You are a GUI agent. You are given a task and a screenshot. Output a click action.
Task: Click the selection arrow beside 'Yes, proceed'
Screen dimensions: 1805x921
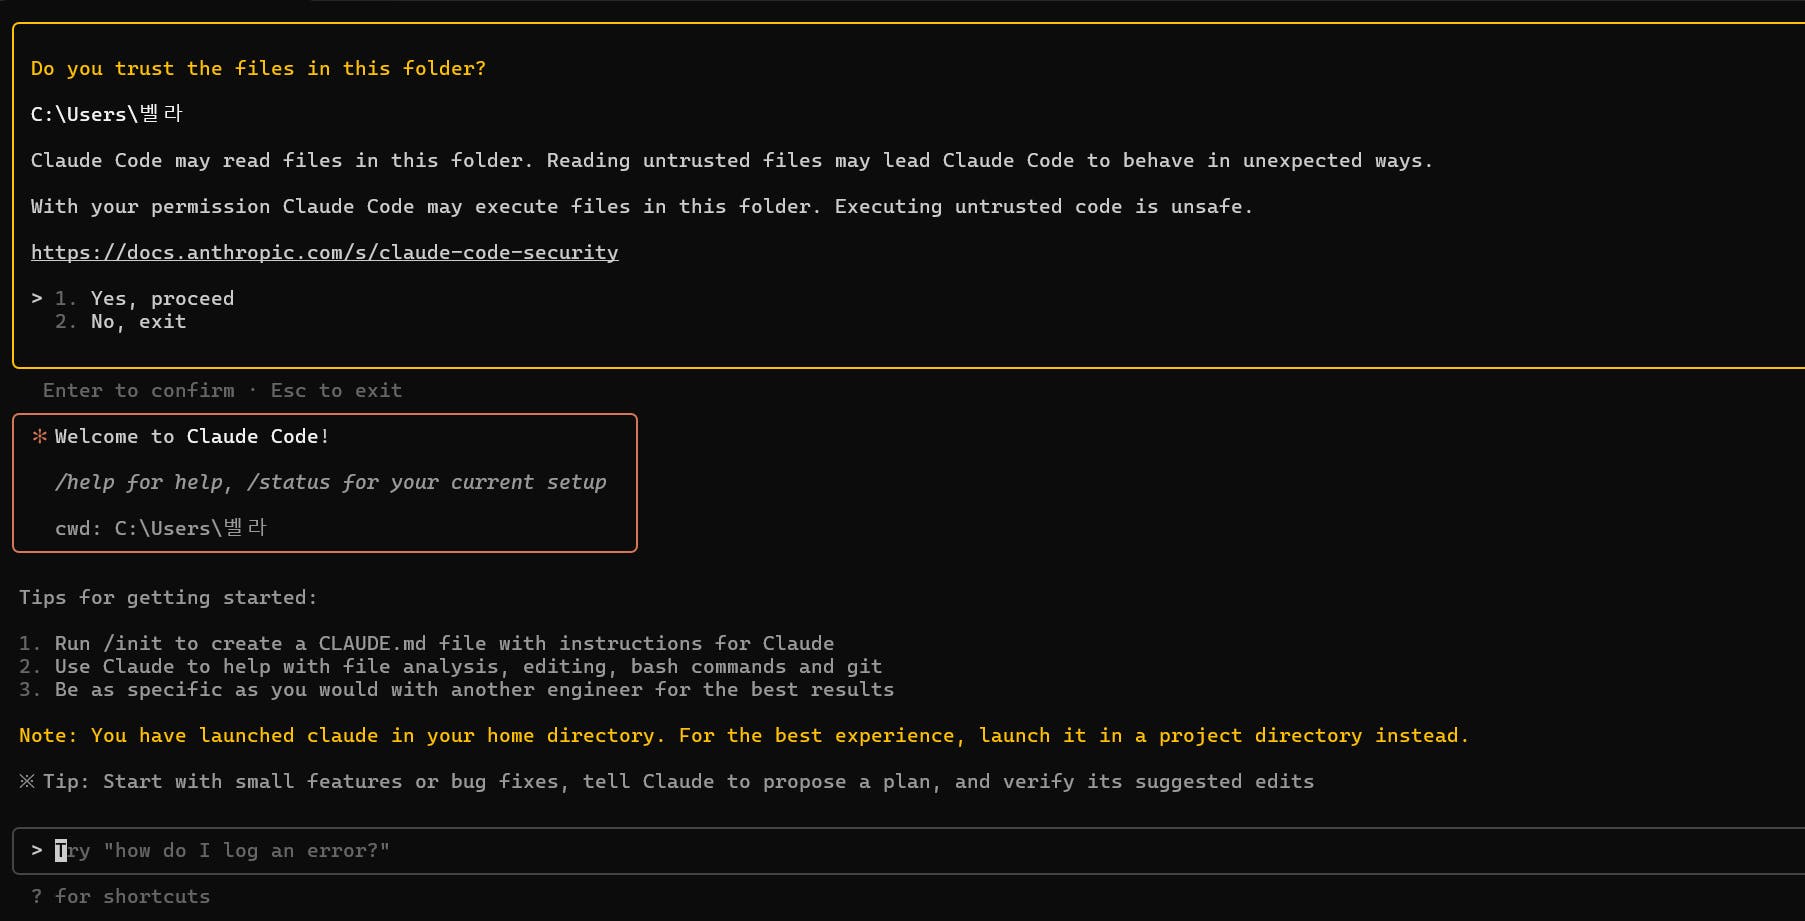[x=37, y=298]
